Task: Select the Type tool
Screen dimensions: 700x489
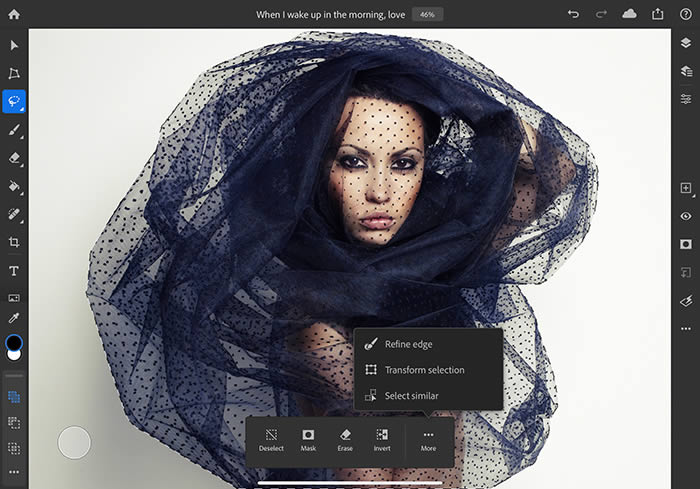Action: 14,270
